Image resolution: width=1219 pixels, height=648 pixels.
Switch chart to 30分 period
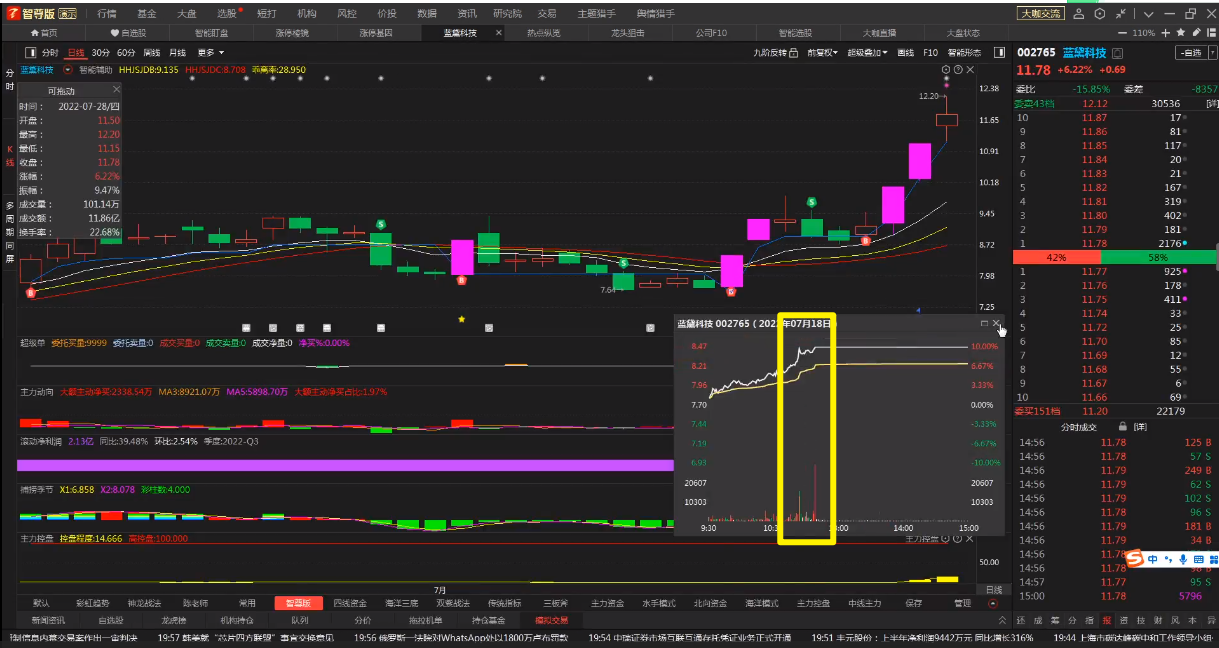pos(101,52)
